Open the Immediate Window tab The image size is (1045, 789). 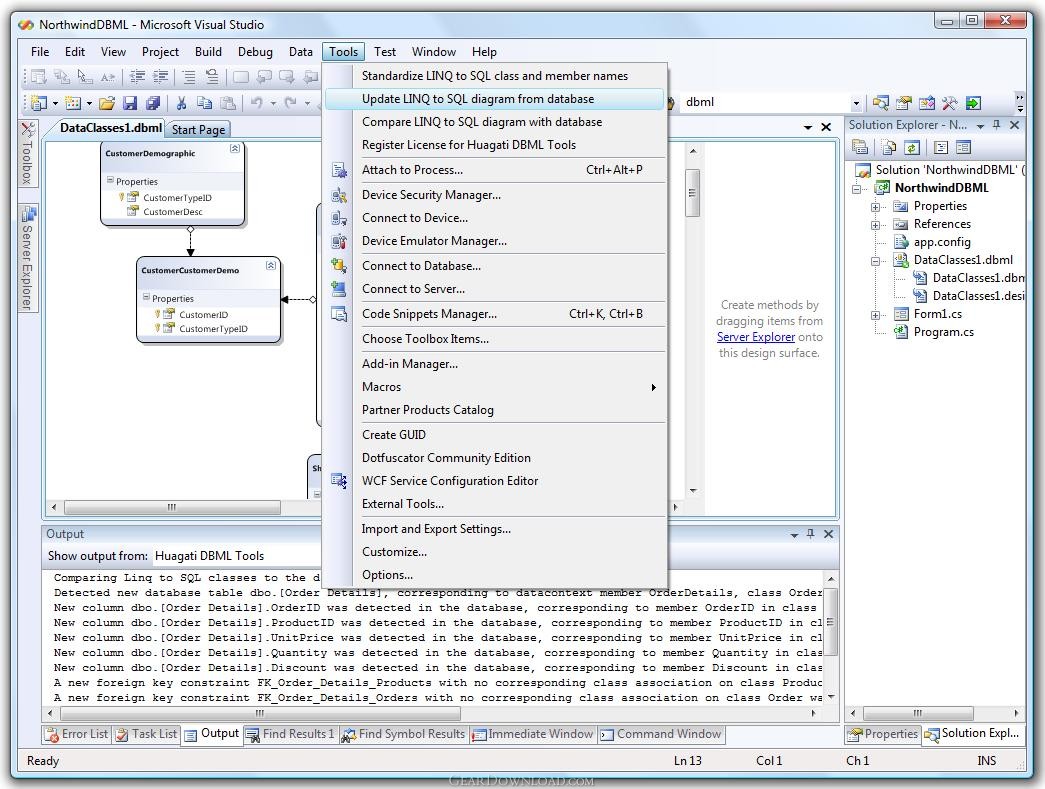(x=533, y=734)
